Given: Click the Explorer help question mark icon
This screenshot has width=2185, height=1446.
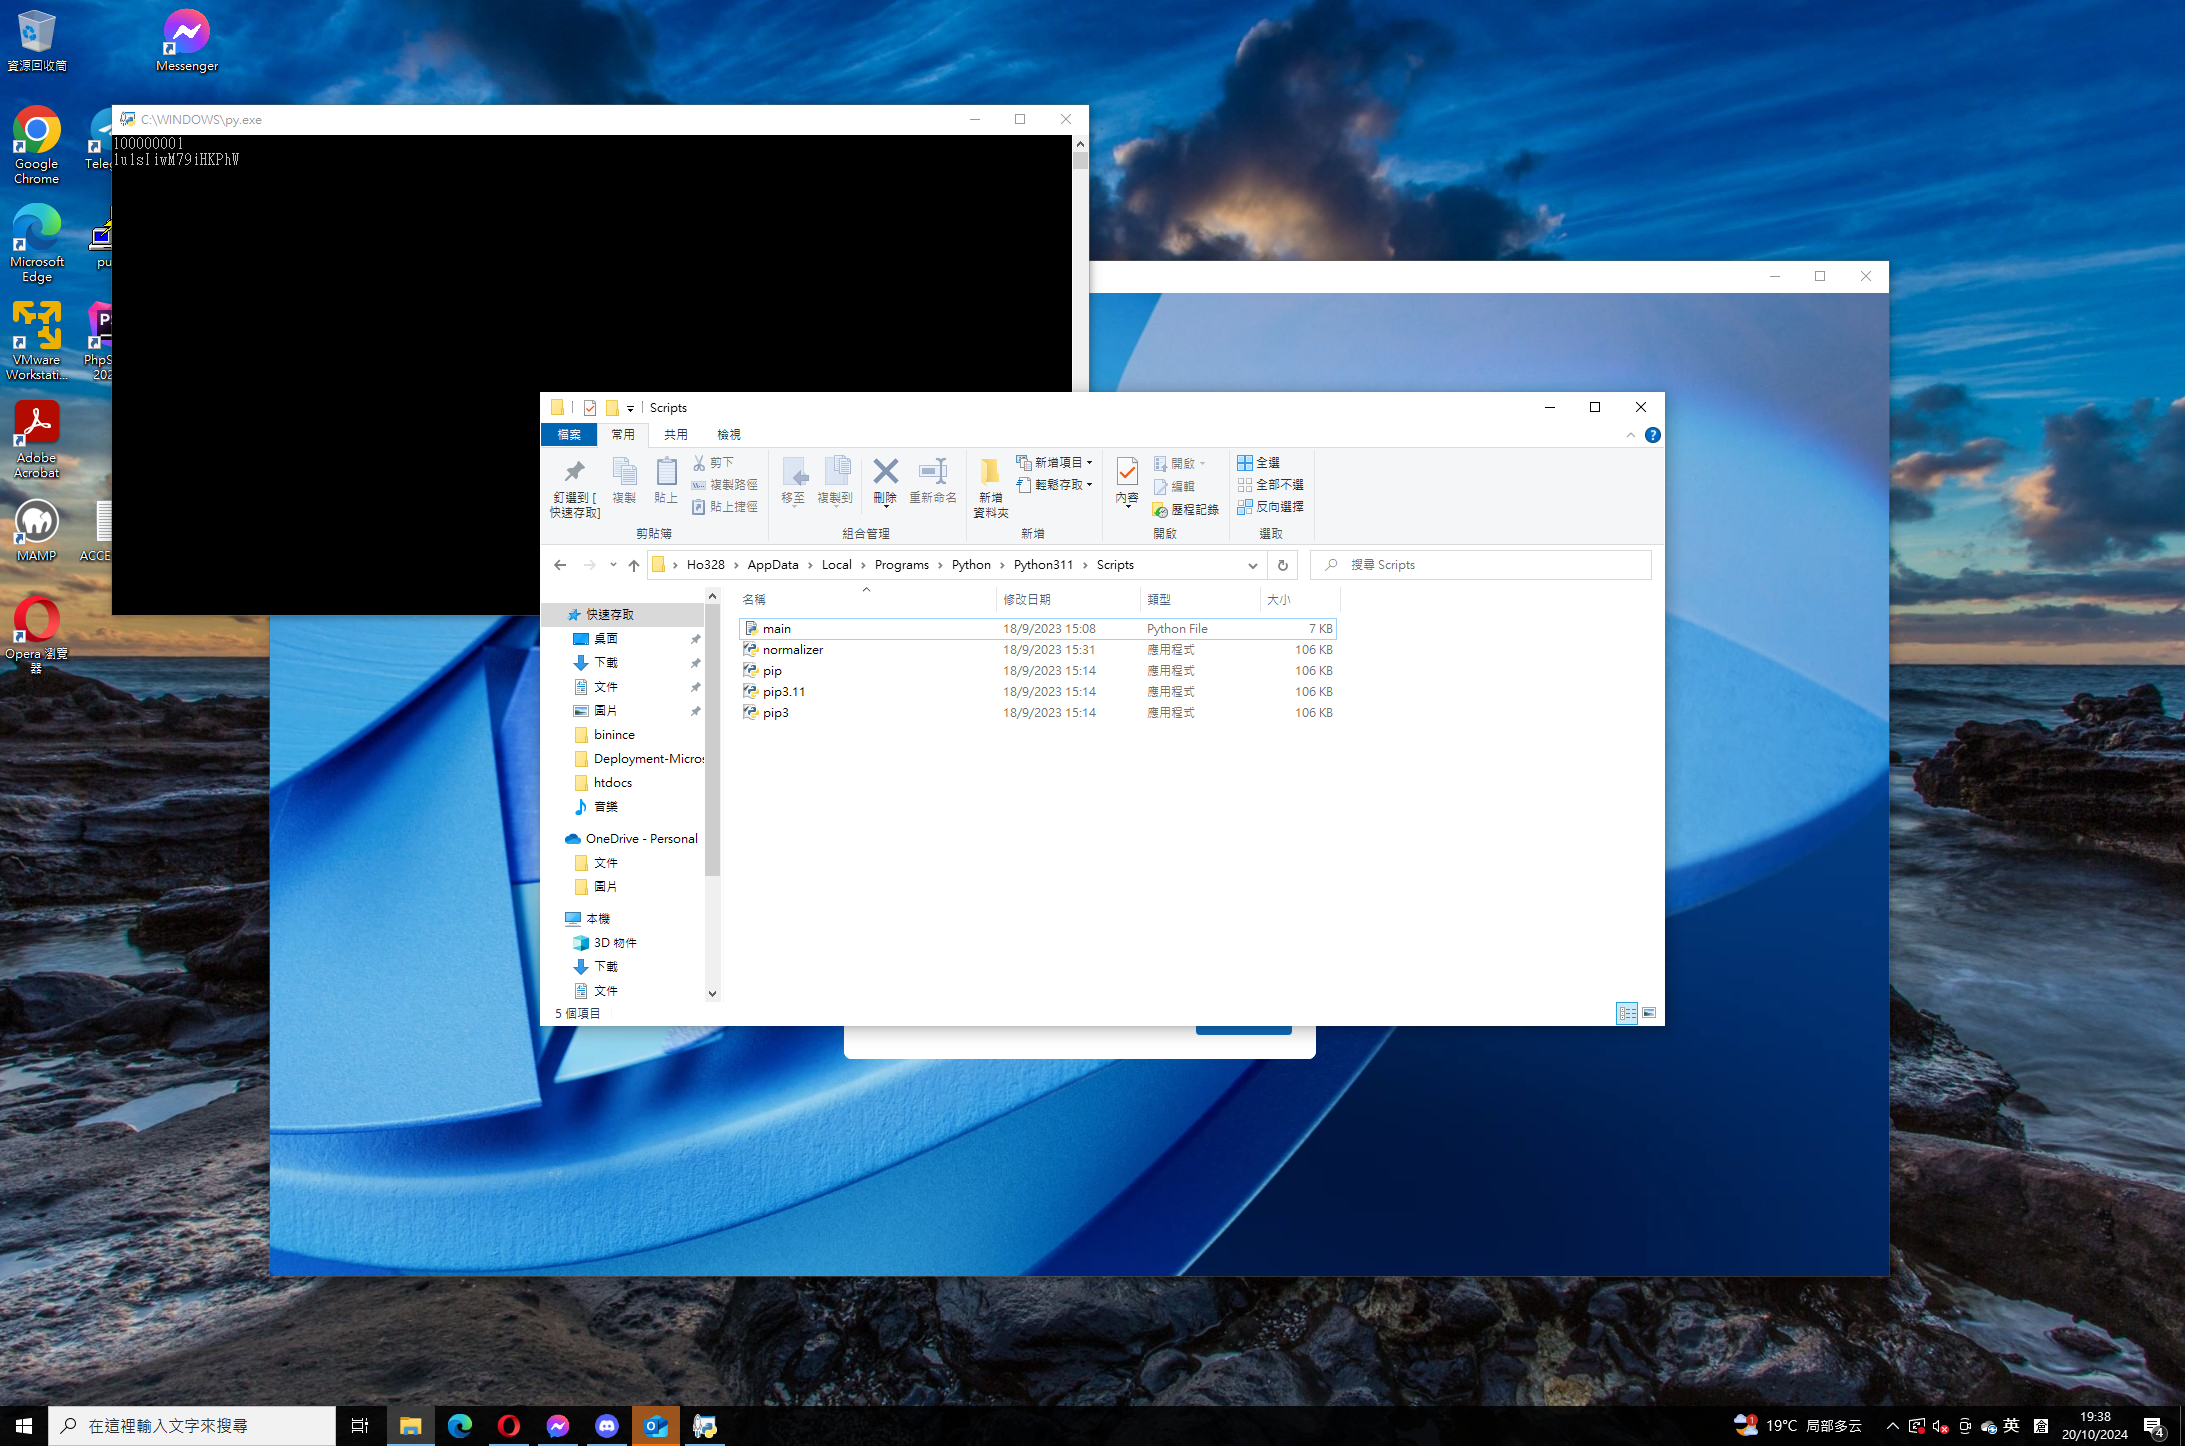Looking at the screenshot, I should [x=1653, y=435].
